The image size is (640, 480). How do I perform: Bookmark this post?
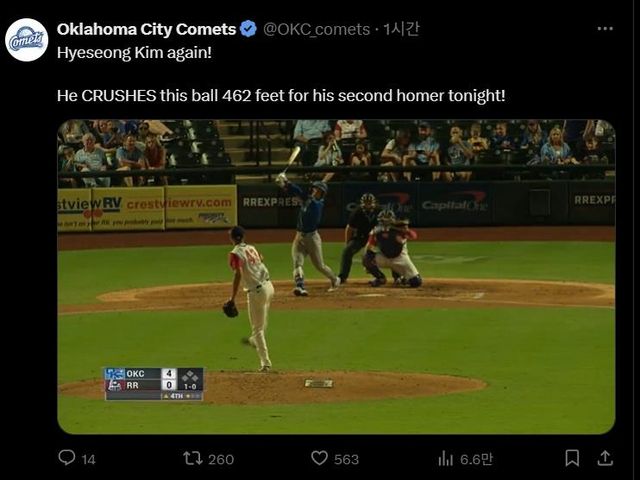point(572,458)
